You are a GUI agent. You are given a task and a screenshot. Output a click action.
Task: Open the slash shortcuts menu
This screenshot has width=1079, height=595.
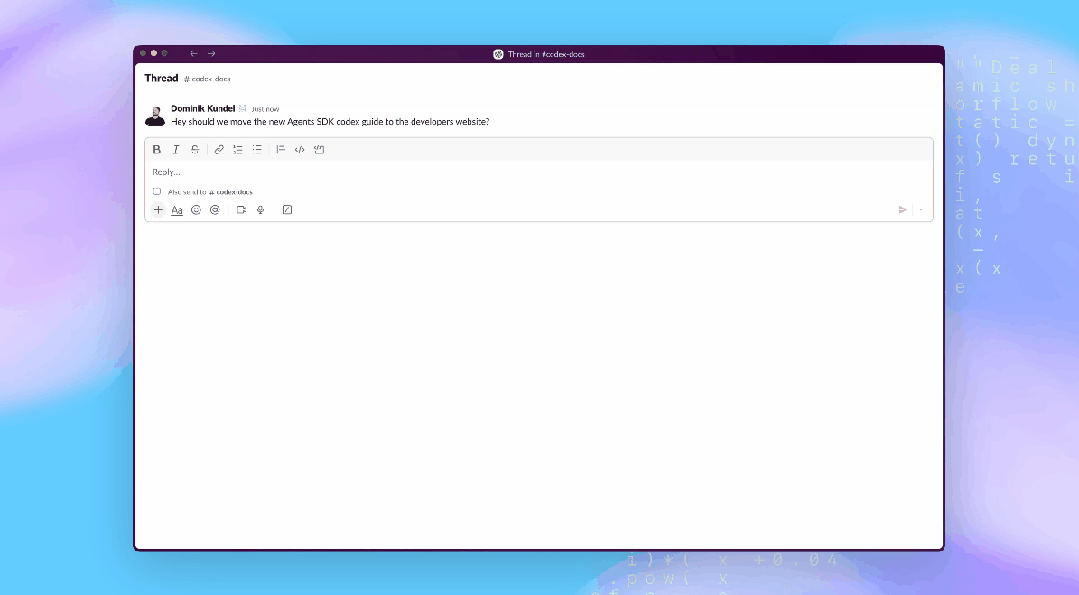click(x=288, y=210)
